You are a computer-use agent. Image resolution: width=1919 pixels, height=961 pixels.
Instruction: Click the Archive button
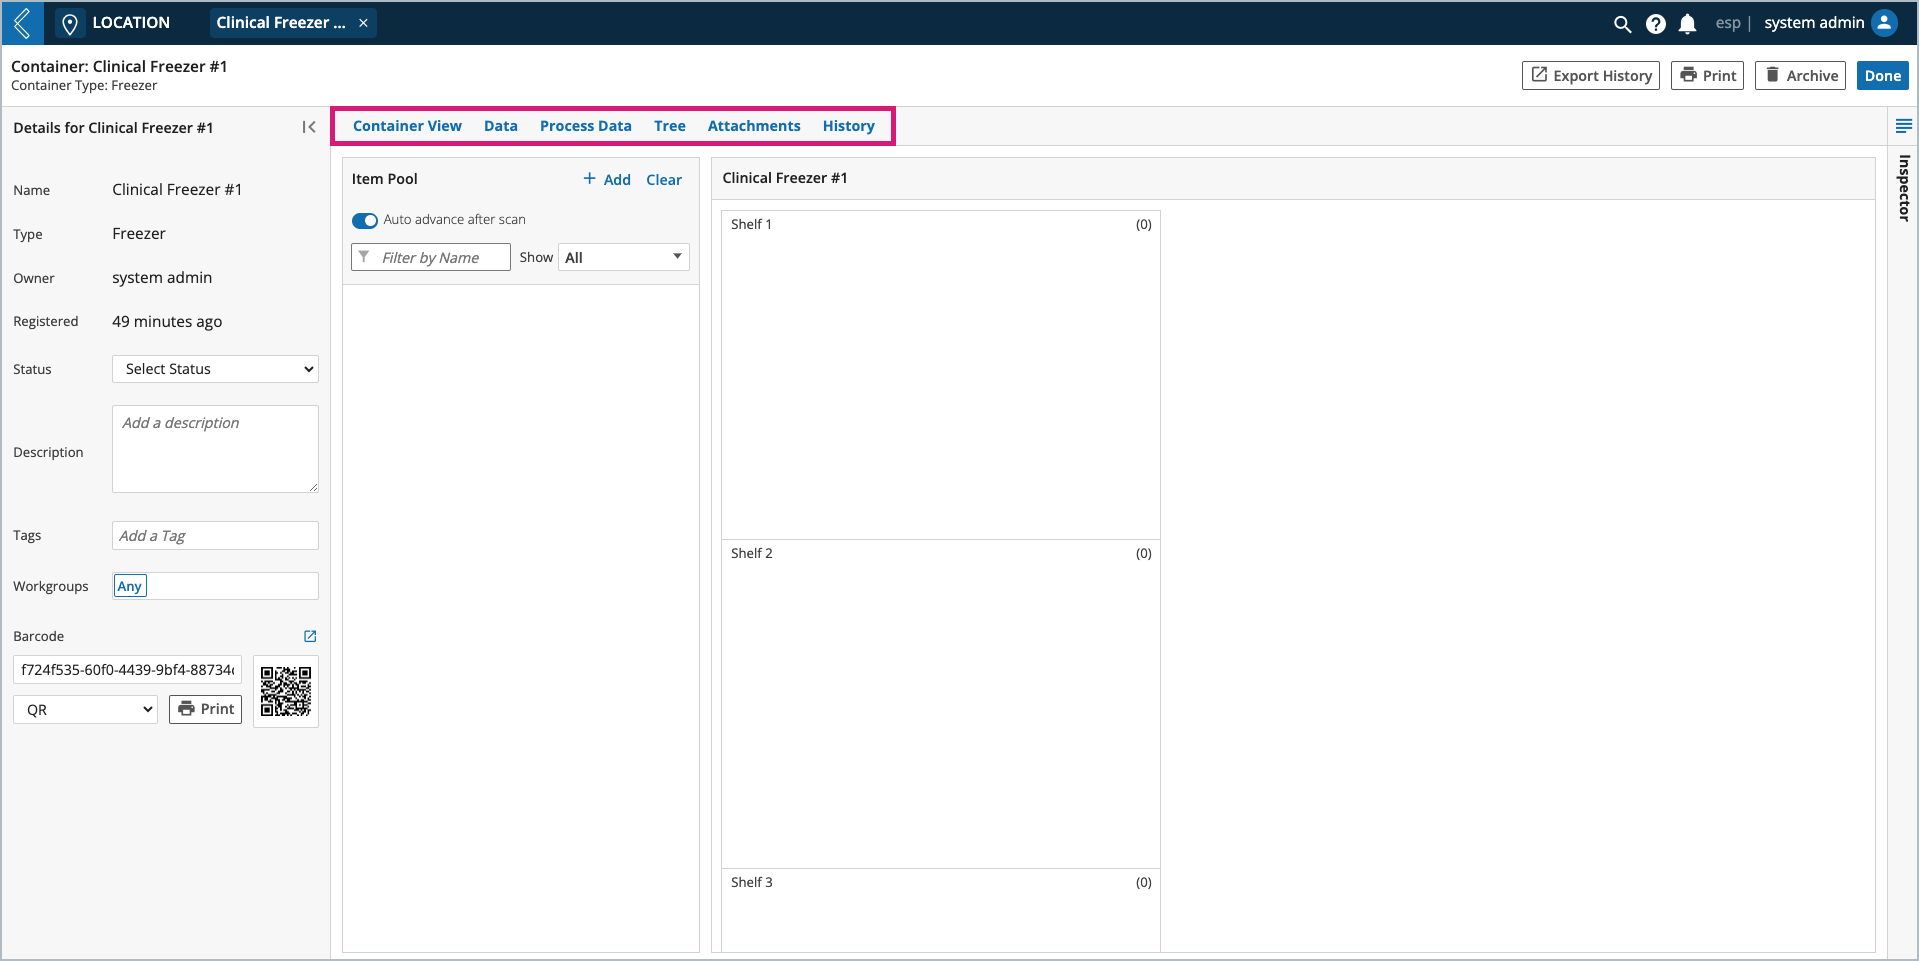pos(1800,76)
